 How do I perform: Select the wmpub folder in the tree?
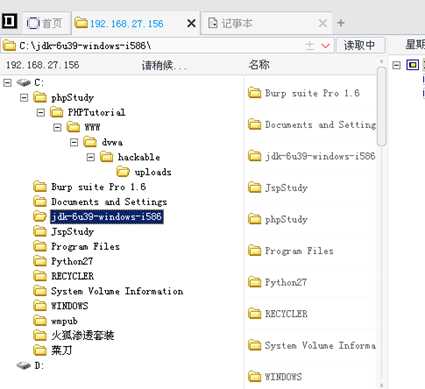[56, 321]
